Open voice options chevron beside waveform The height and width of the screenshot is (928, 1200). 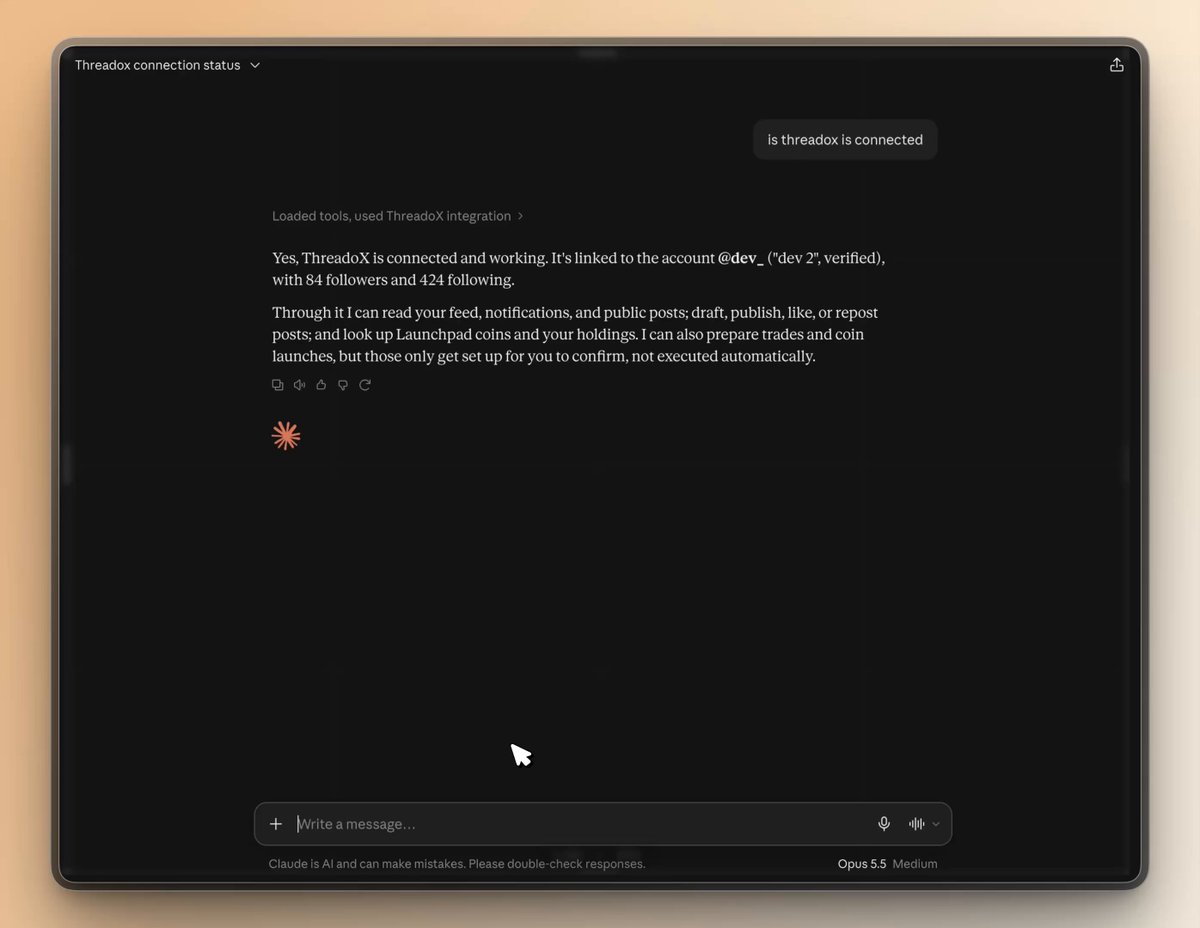click(x=936, y=824)
